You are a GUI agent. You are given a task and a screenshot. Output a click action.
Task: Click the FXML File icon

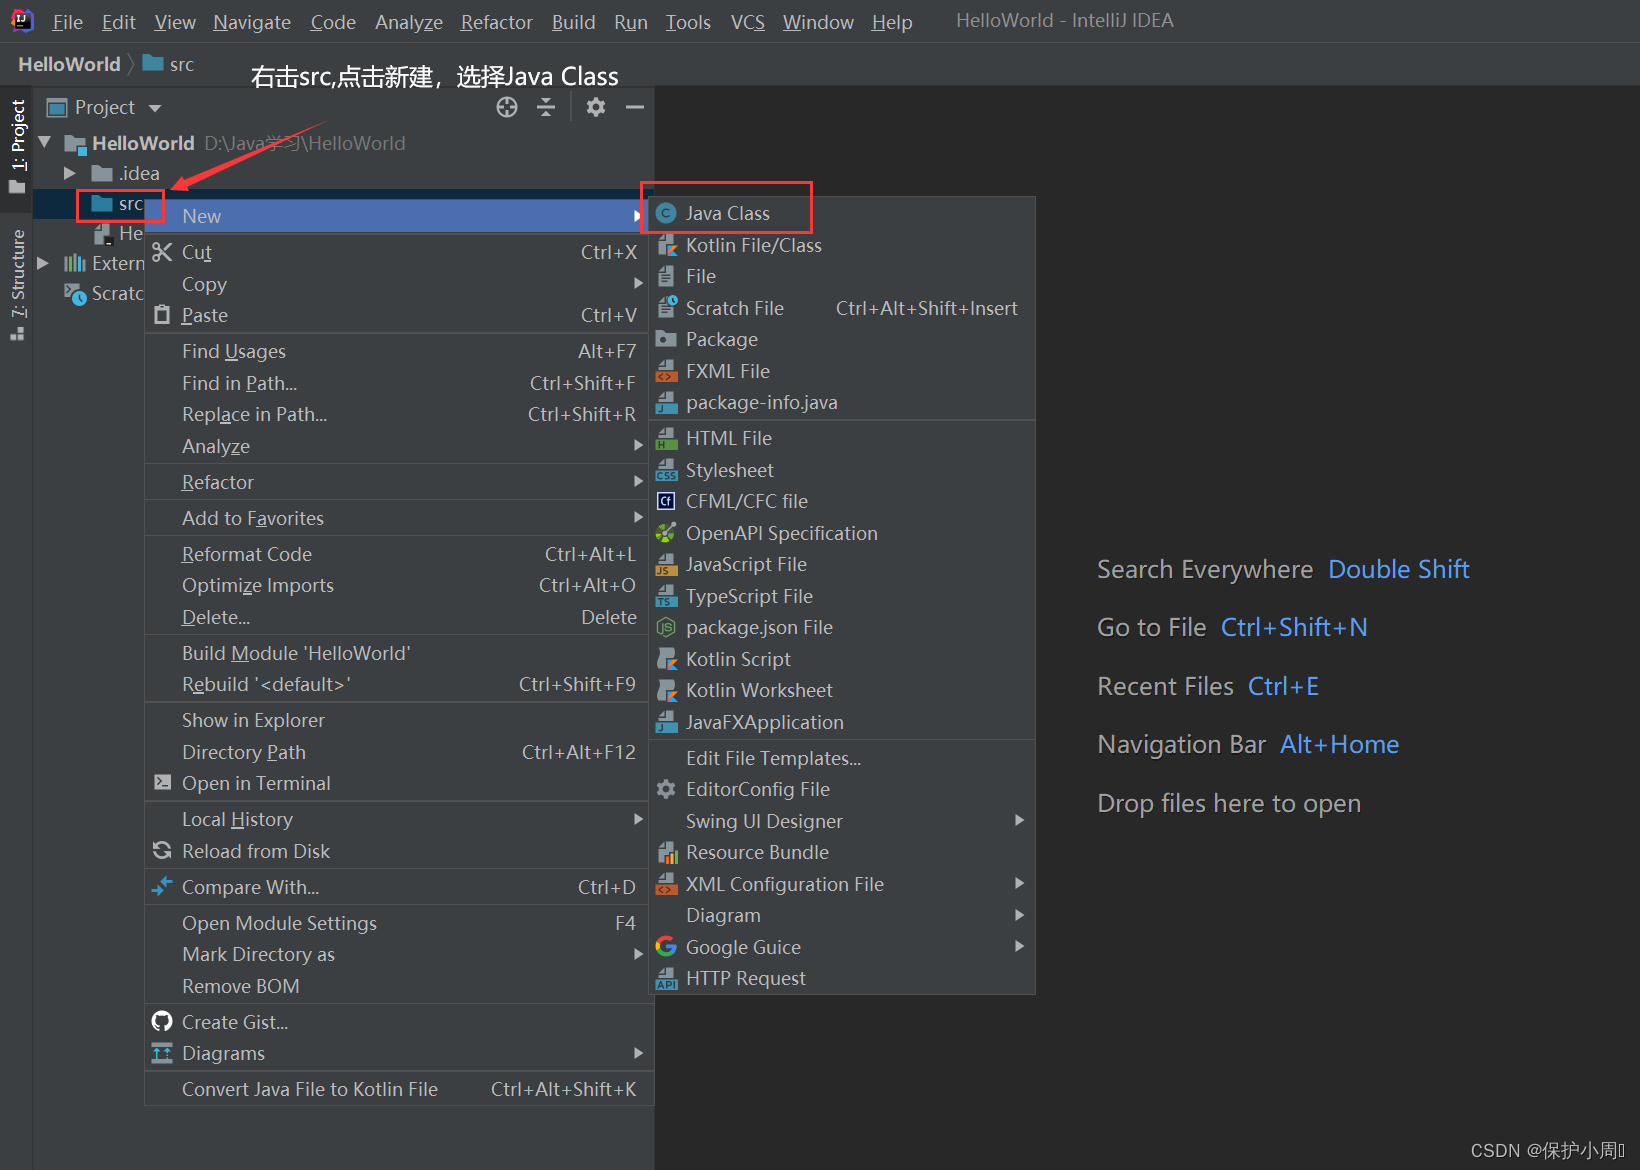tap(666, 371)
